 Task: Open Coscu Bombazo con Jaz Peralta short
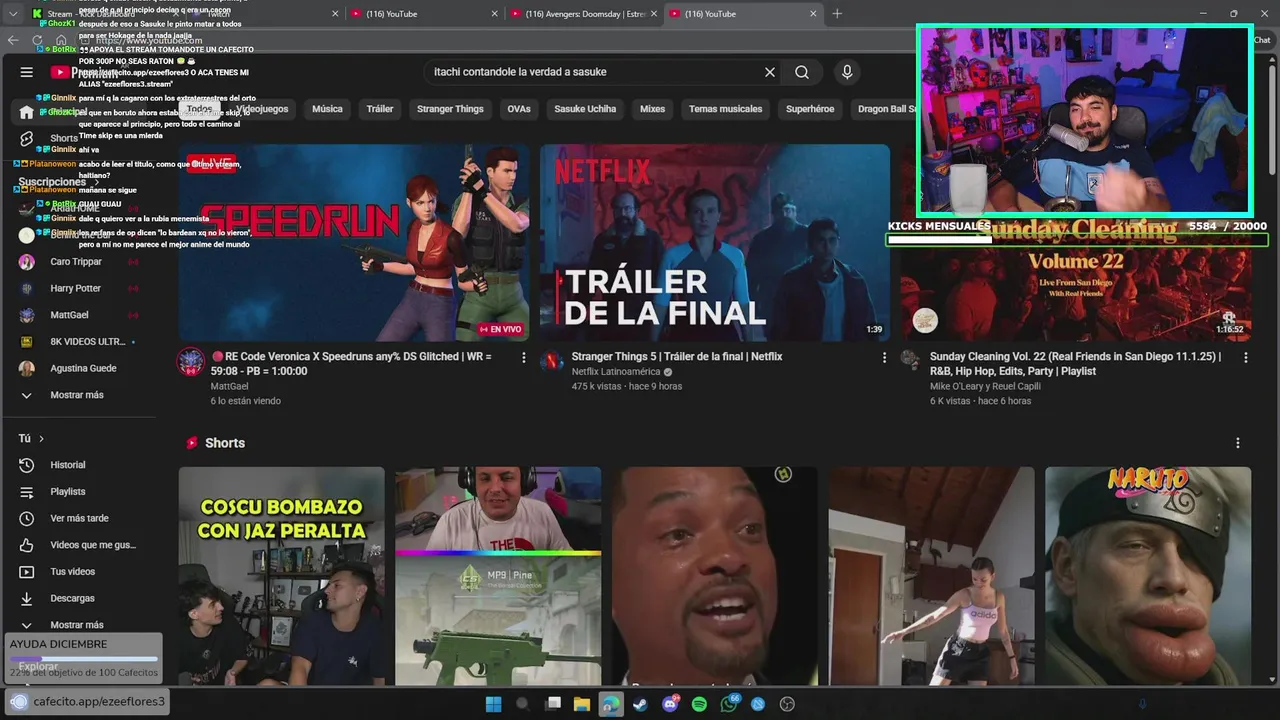tap(281, 576)
